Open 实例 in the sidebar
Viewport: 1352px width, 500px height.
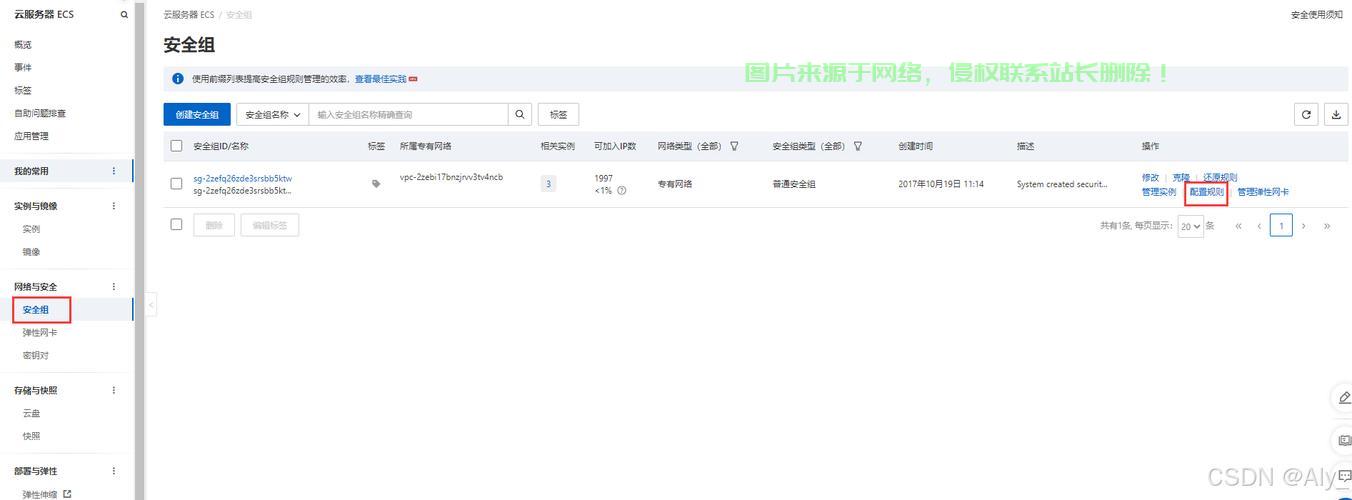pyautogui.click(x=31, y=229)
